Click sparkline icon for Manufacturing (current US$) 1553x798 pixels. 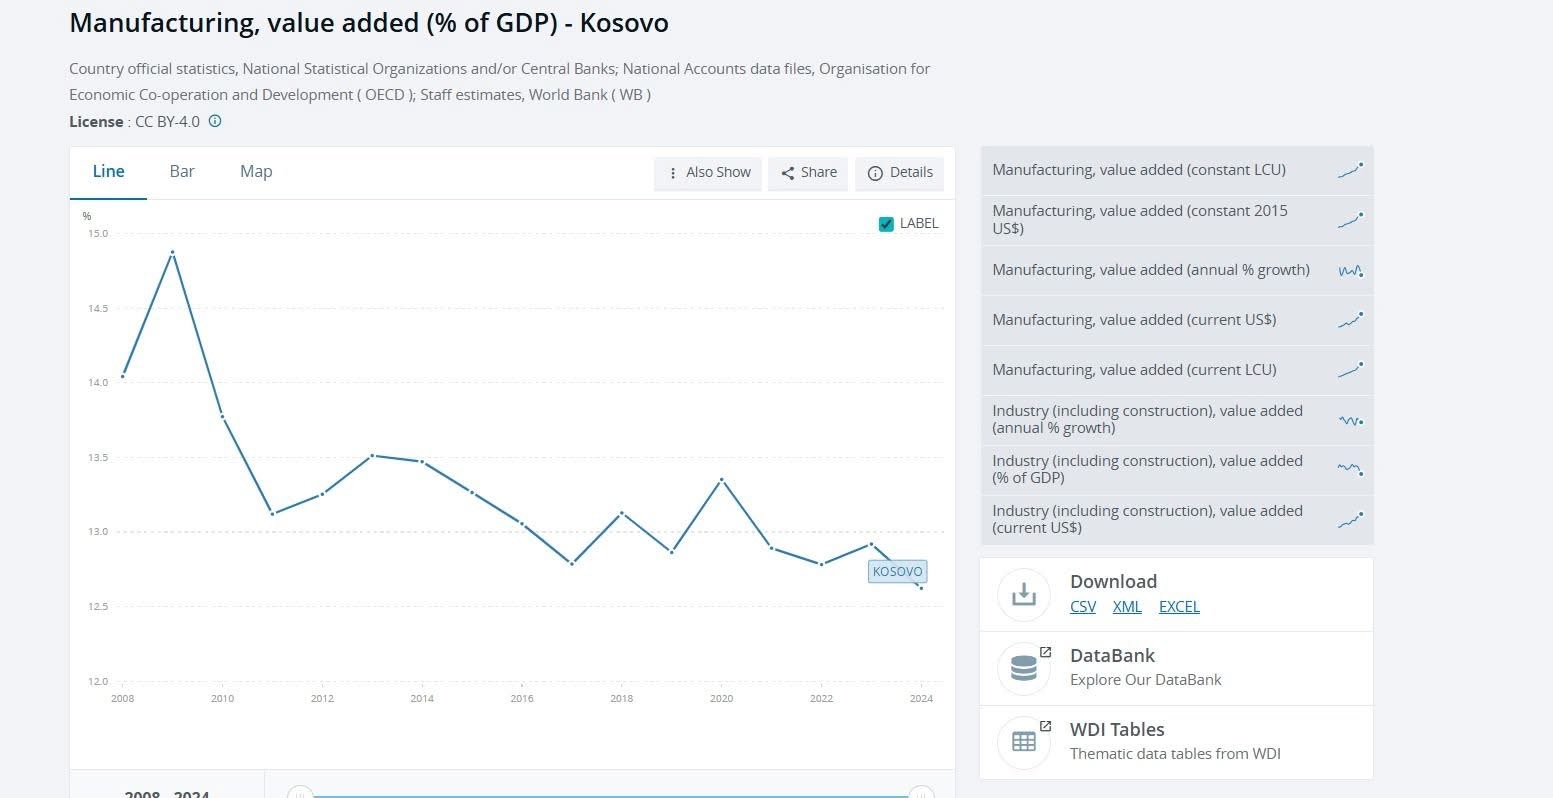pos(1350,320)
